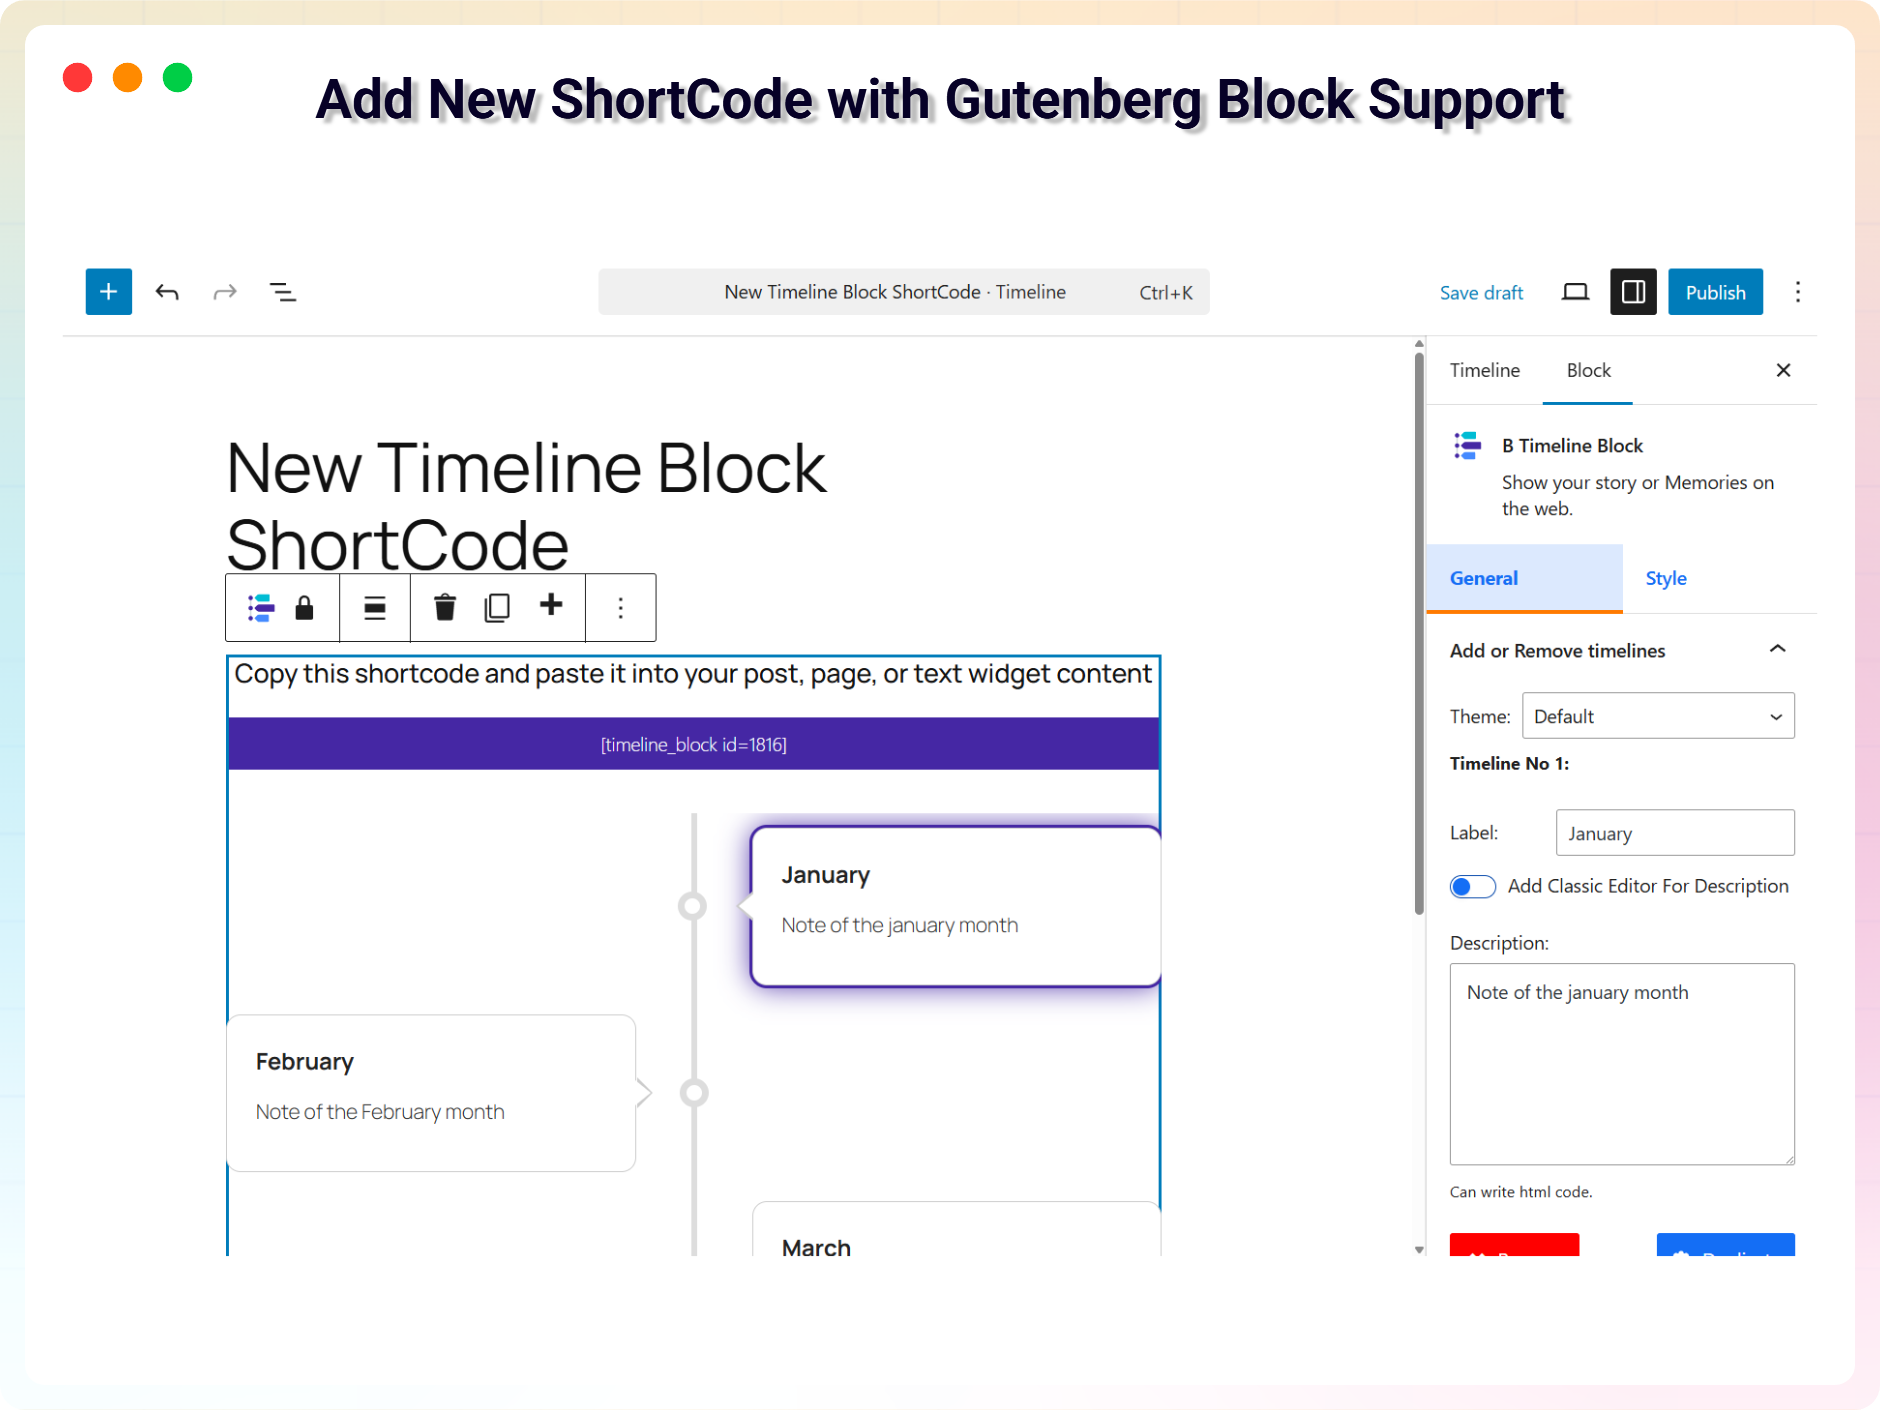Click the blue block inserter plus button
This screenshot has width=1880, height=1410.
pyautogui.click(x=108, y=292)
